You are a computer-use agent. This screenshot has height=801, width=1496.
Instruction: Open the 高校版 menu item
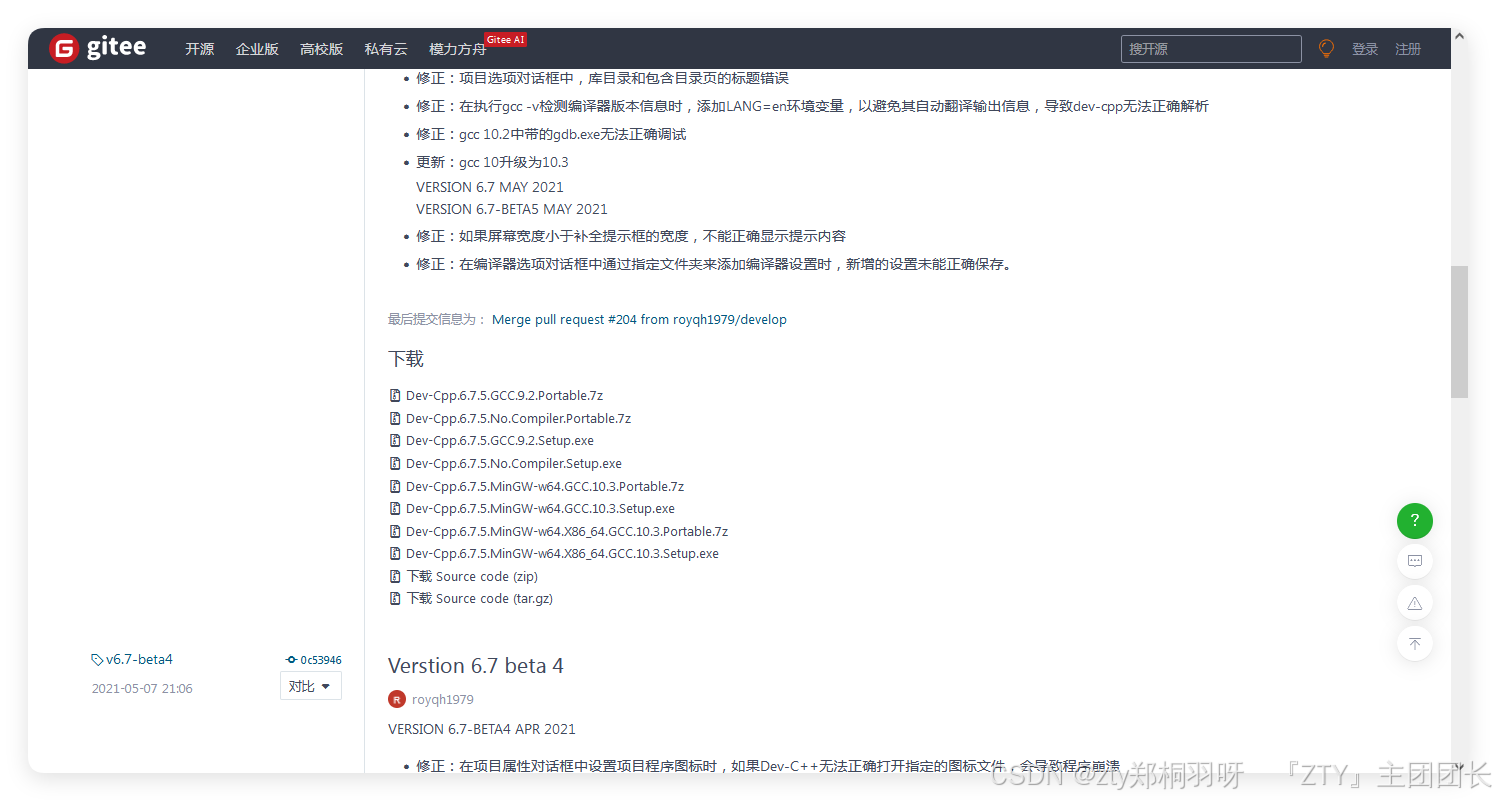[x=321, y=49]
